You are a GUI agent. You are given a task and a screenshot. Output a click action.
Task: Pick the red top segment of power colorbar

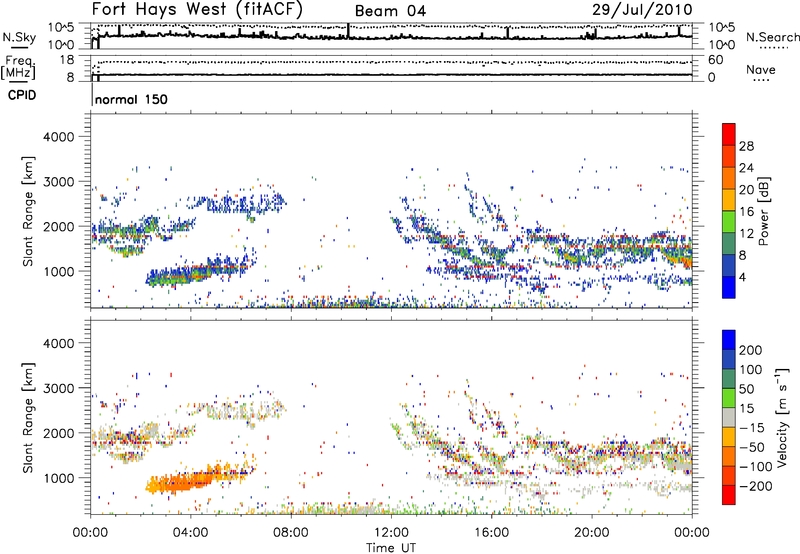729,134
